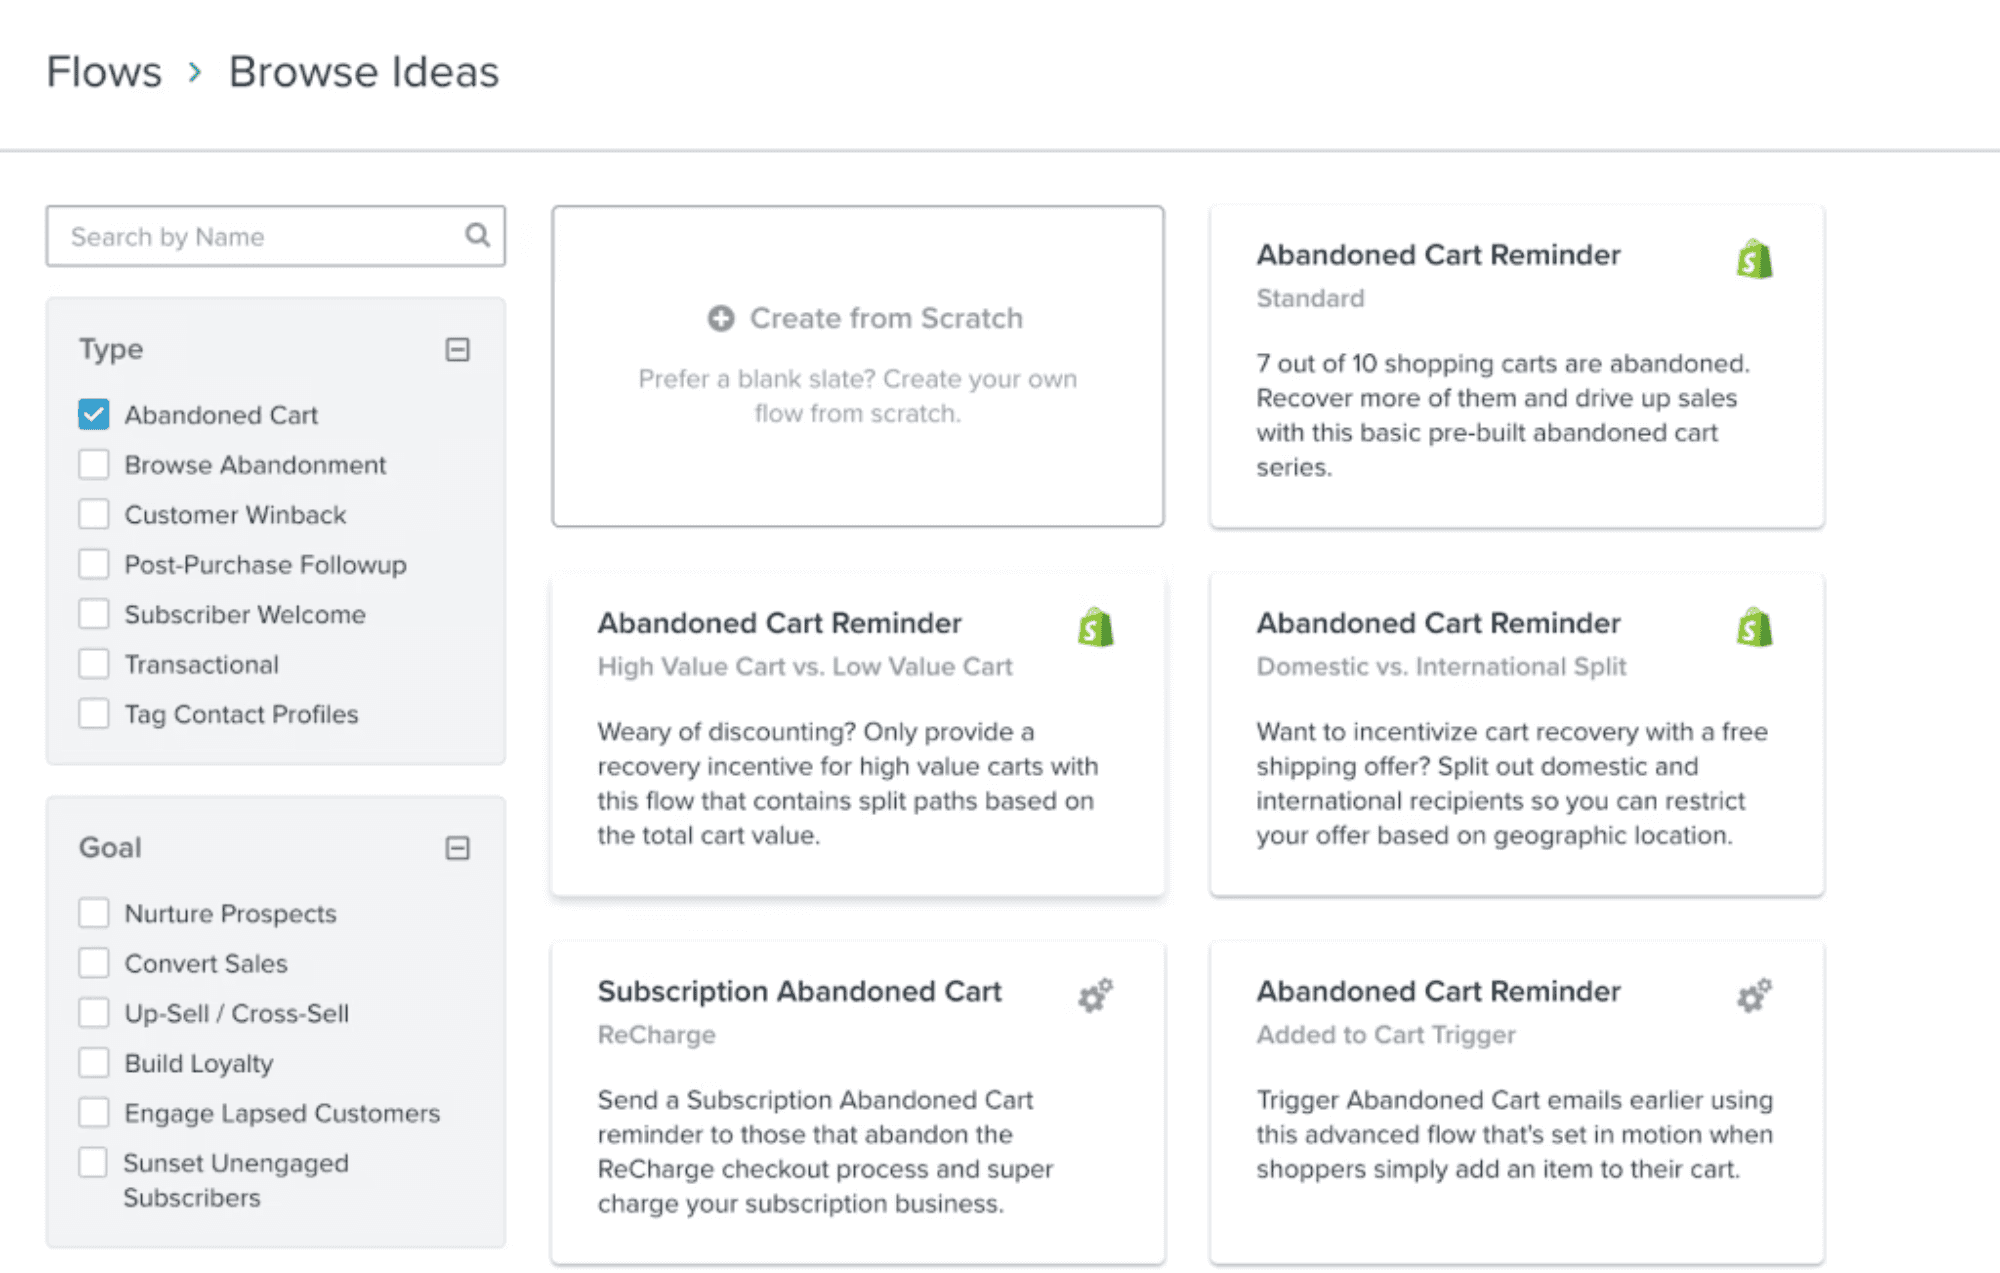Click the search magnifier icon in search bar
This screenshot has width=2000, height=1273.
tap(472, 236)
